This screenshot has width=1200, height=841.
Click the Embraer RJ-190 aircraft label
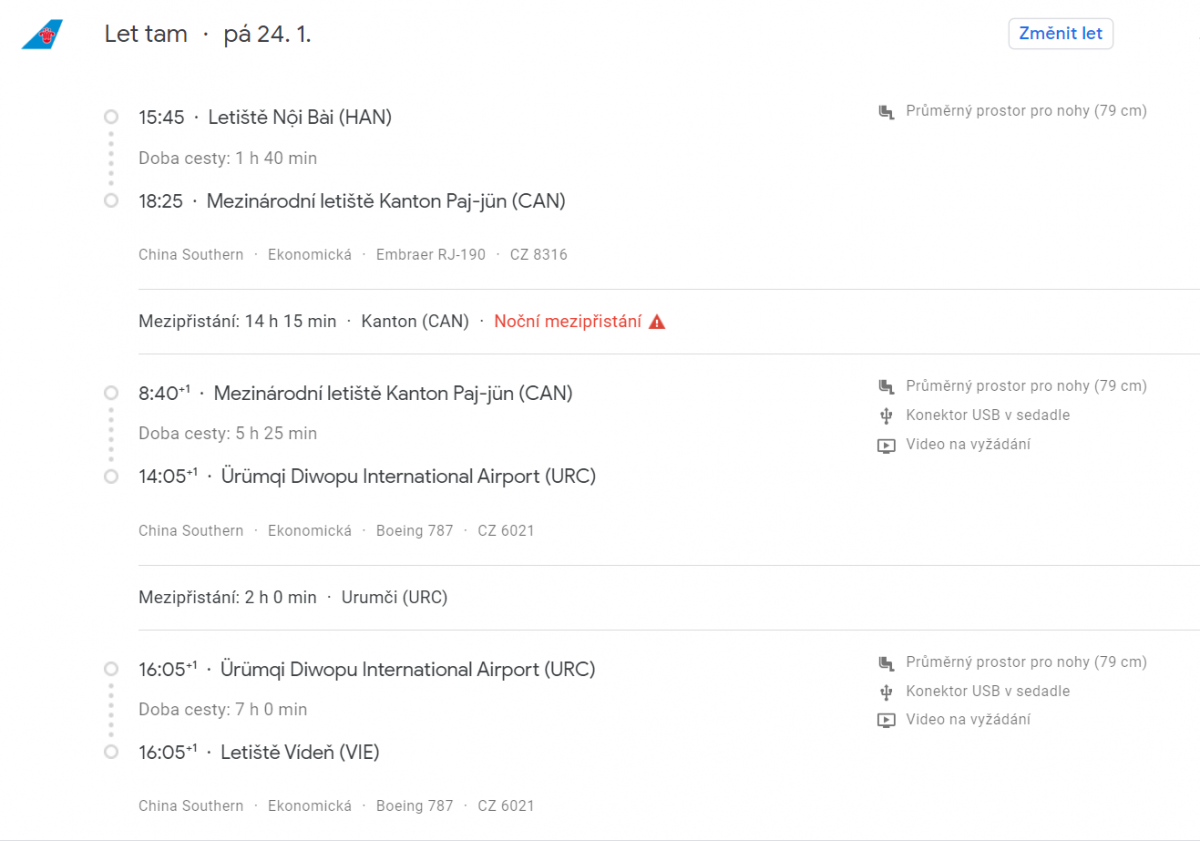click(x=430, y=255)
